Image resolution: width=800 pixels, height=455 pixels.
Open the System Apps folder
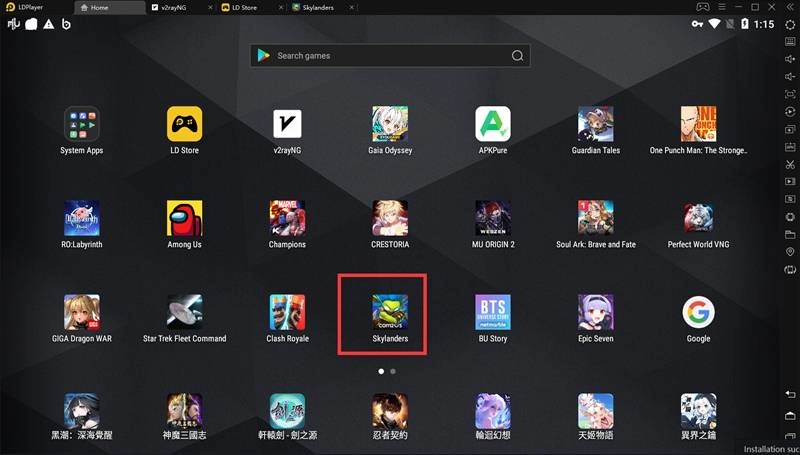[x=81, y=123]
